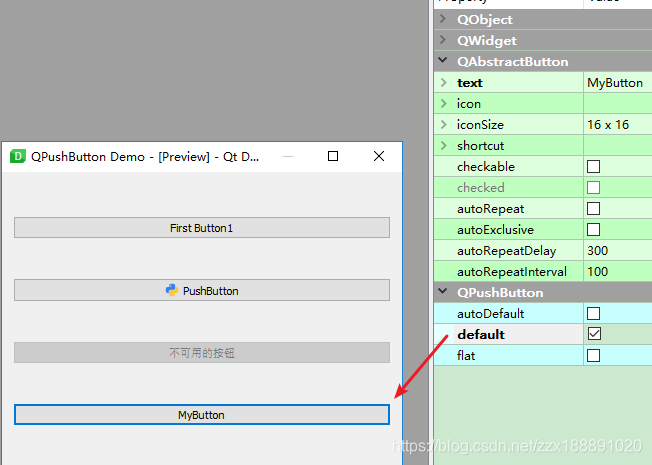Select the autoRepeatInterval property name

click(512, 272)
